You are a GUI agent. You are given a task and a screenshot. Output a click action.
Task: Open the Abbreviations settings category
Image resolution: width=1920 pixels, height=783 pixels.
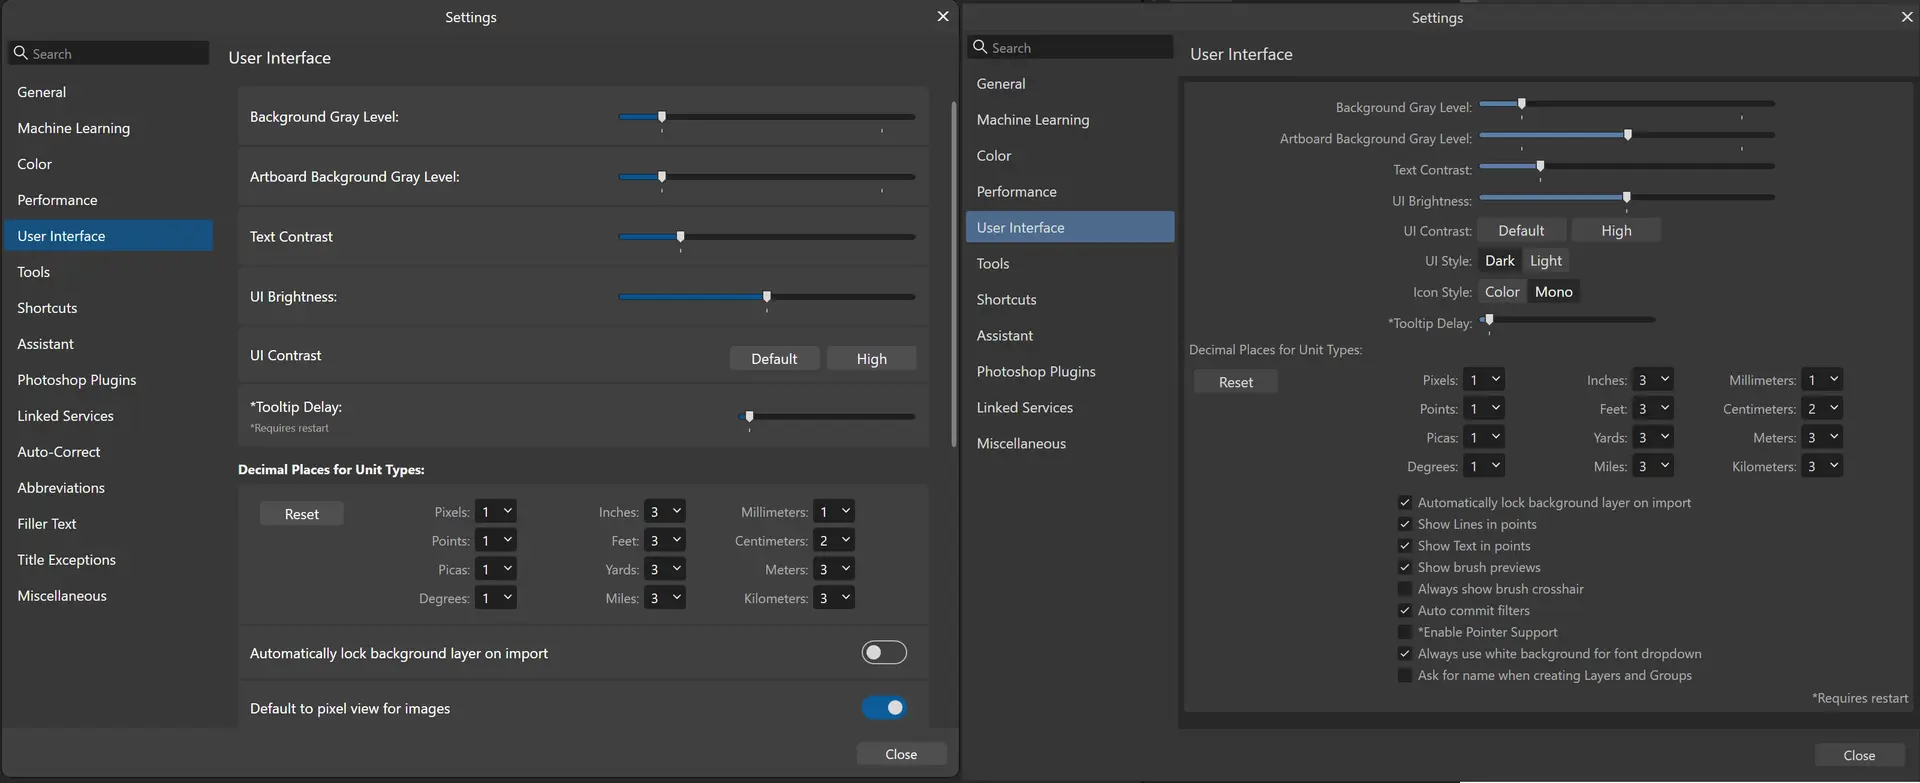(61, 488)
